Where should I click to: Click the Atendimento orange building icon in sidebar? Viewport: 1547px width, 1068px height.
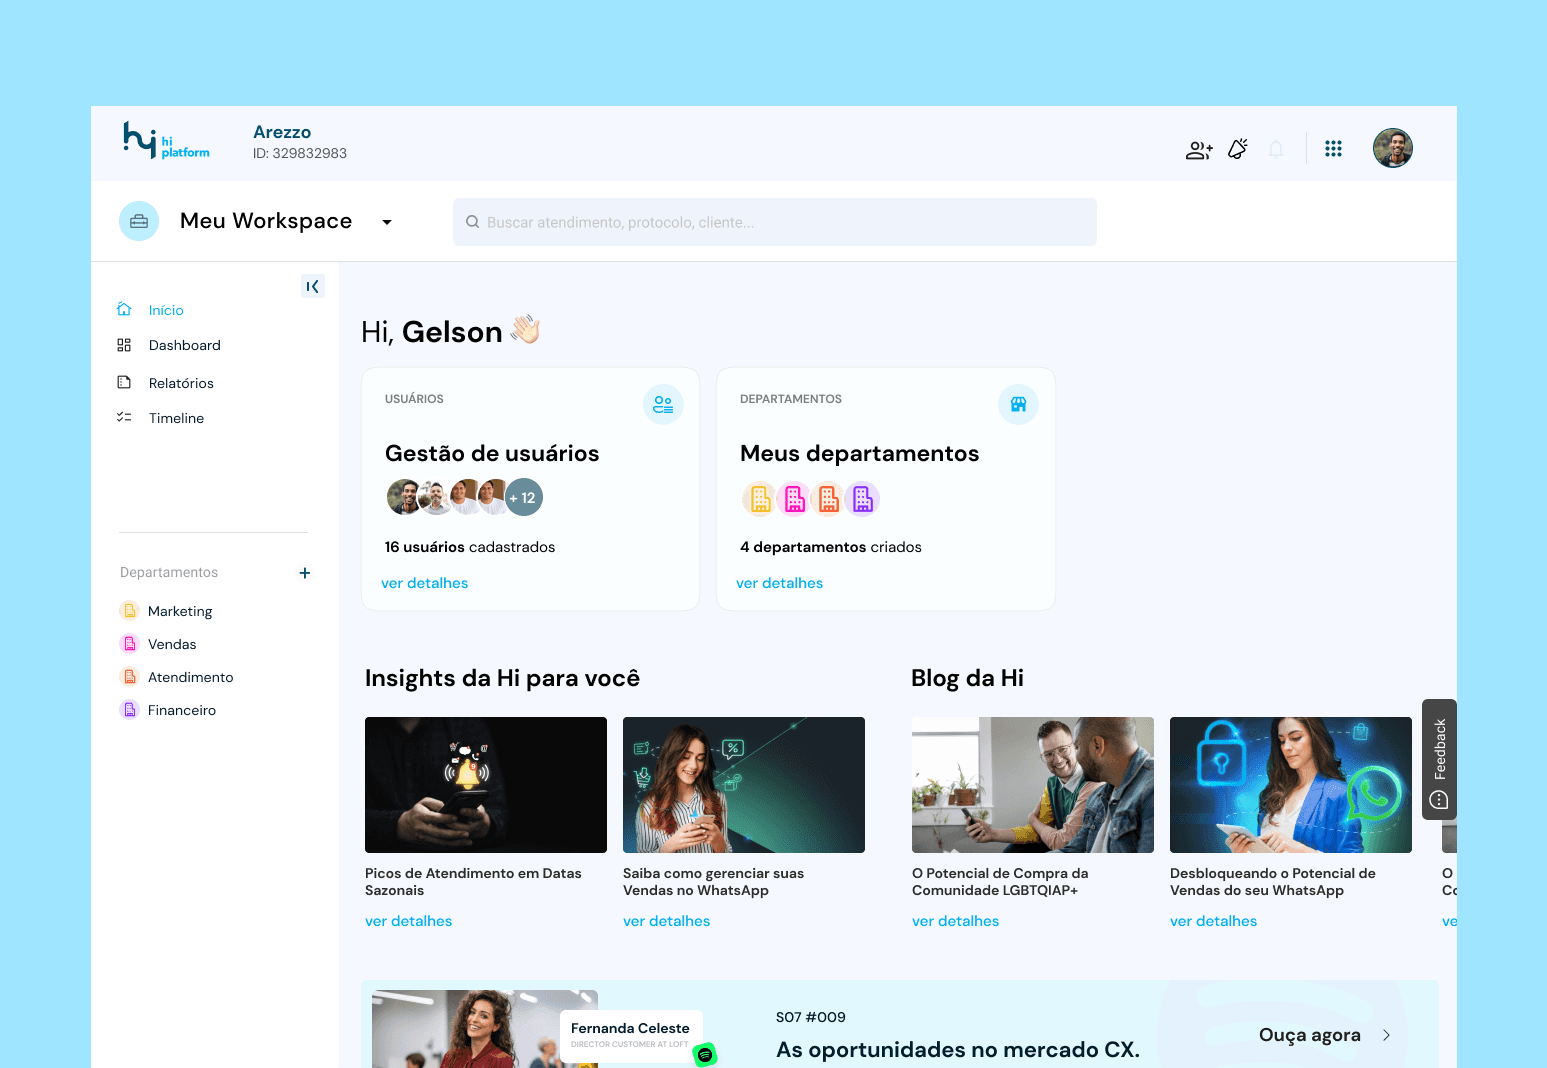tap(129, 677)
